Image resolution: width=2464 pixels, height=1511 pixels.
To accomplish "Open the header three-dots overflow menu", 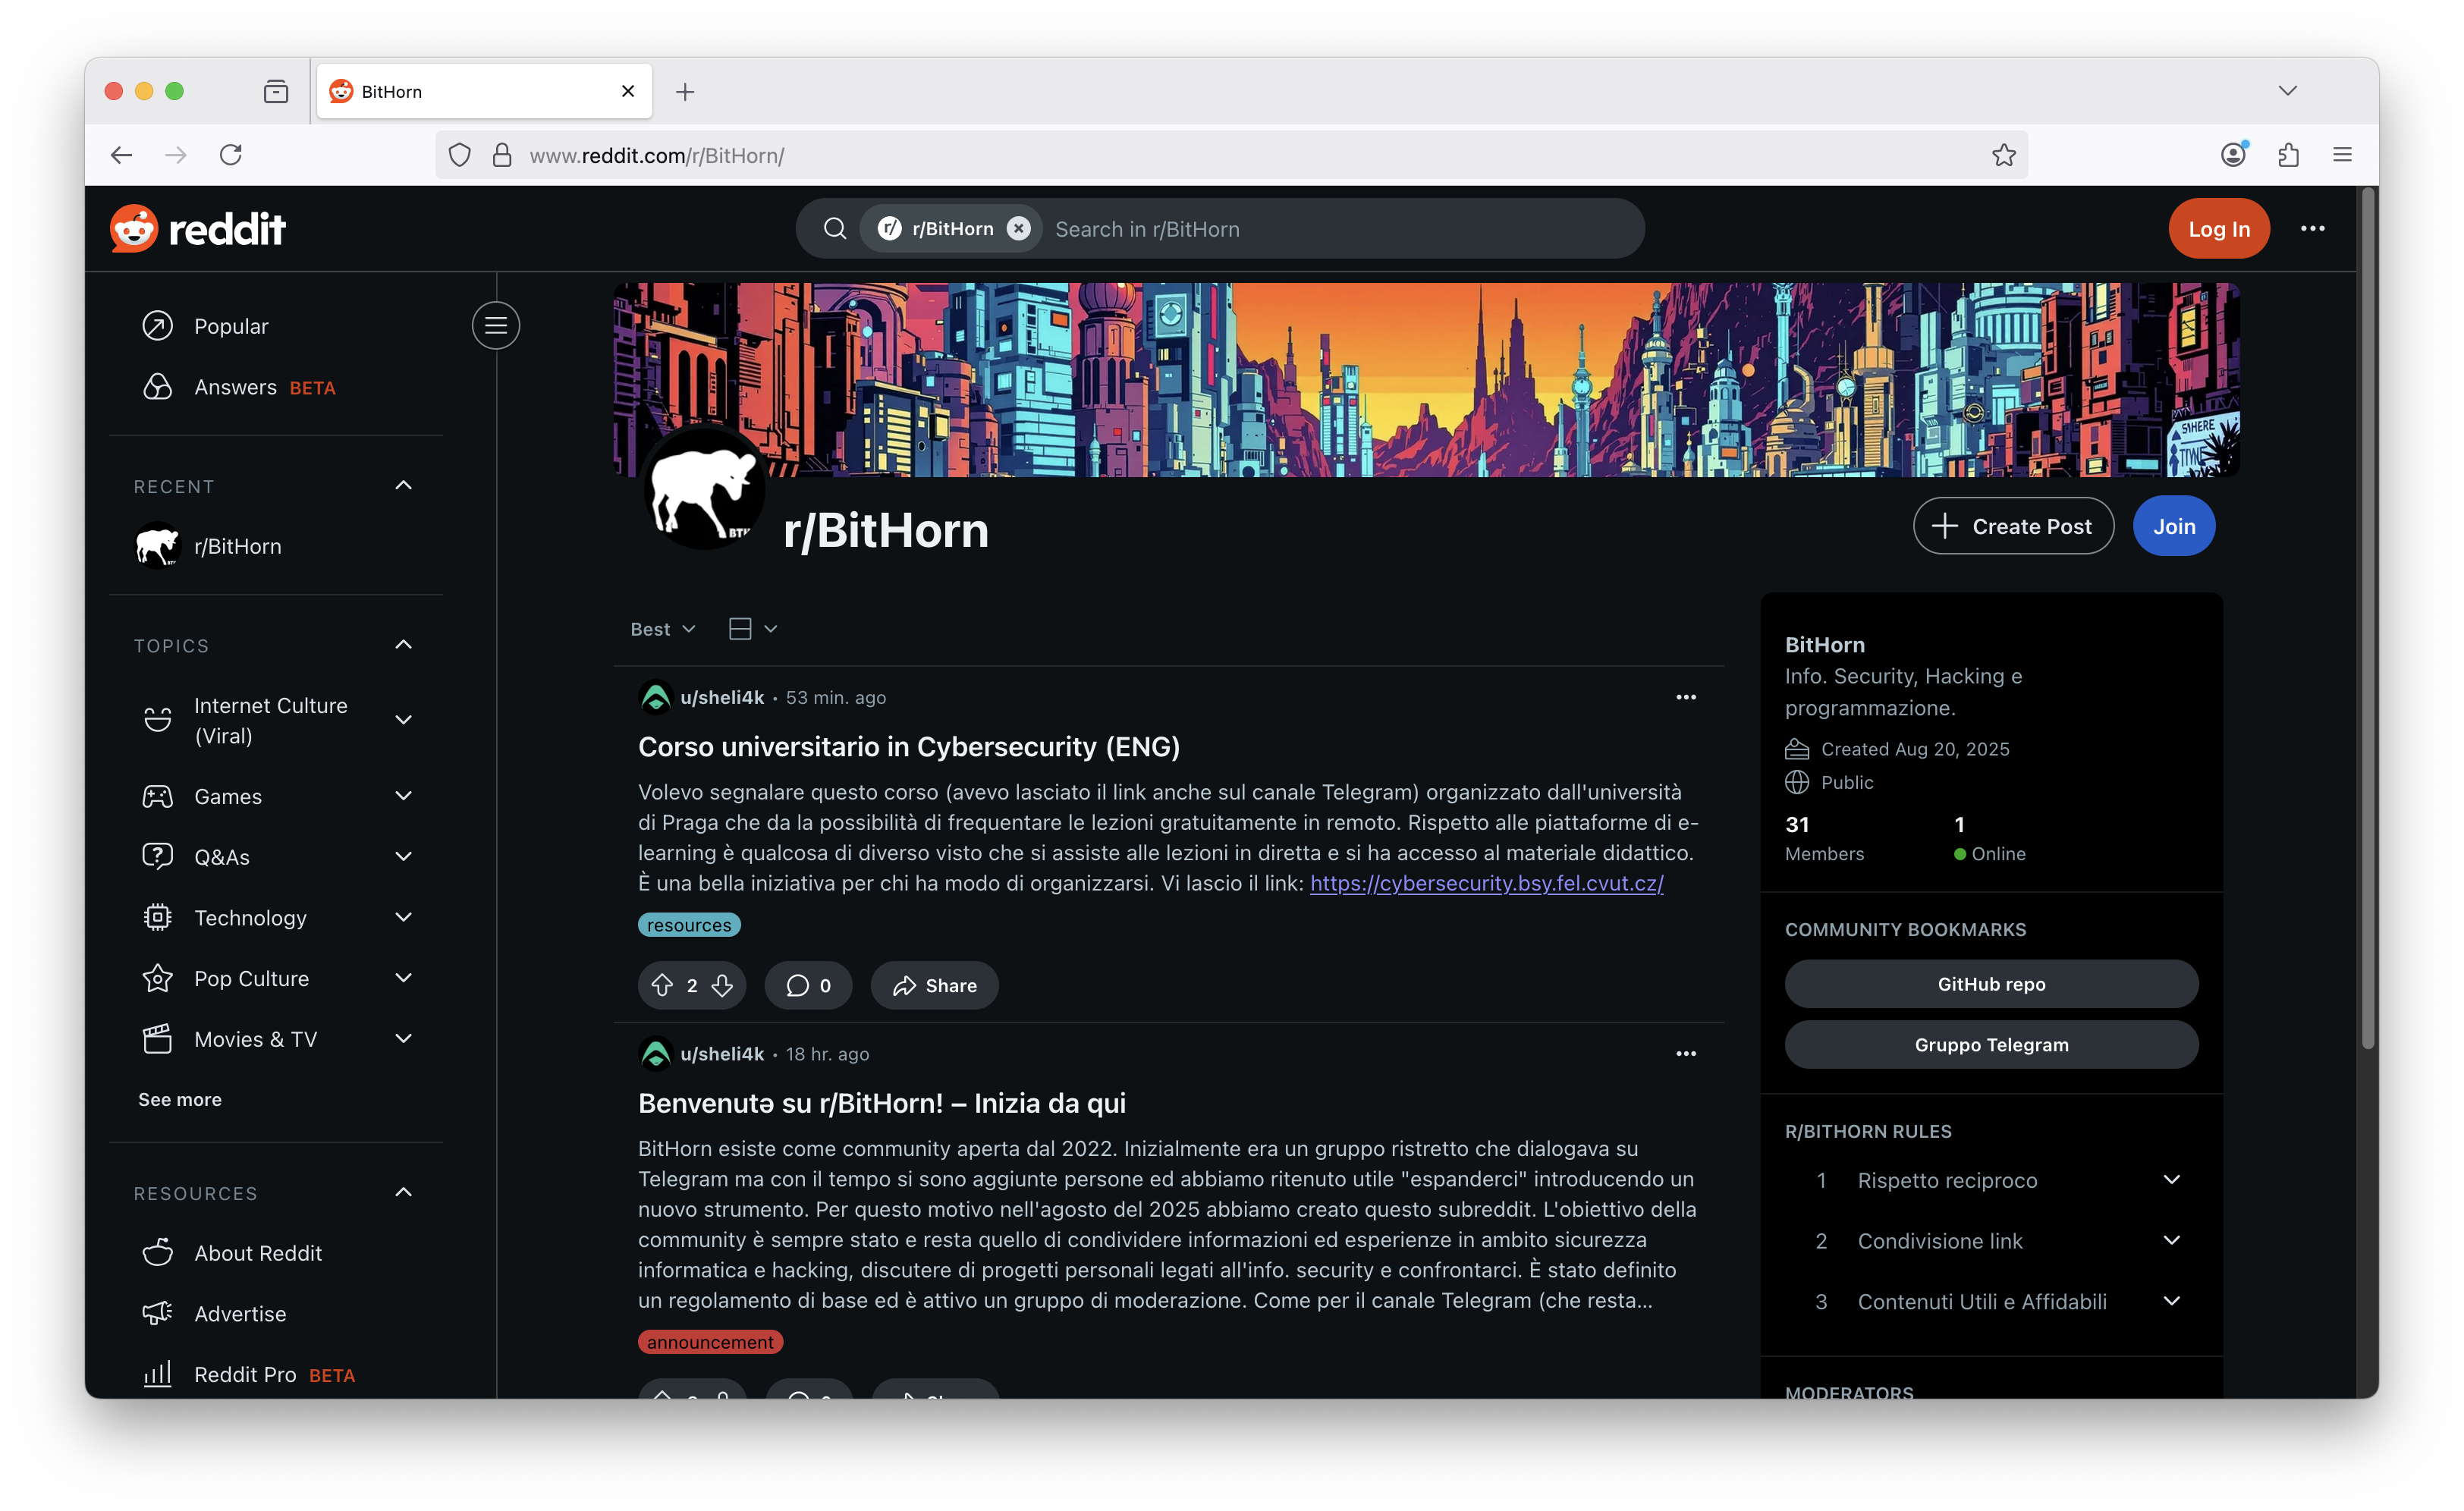I will pos(2312,229).
